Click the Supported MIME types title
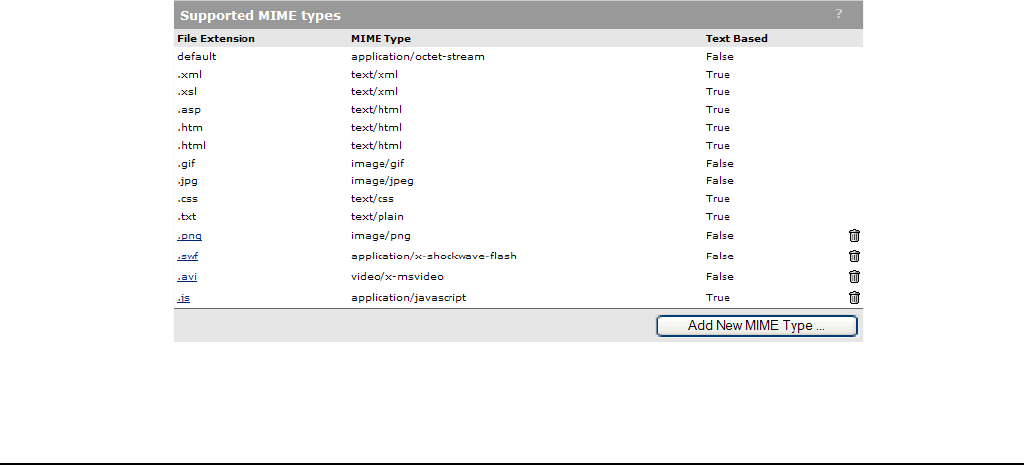 point(261,15)
